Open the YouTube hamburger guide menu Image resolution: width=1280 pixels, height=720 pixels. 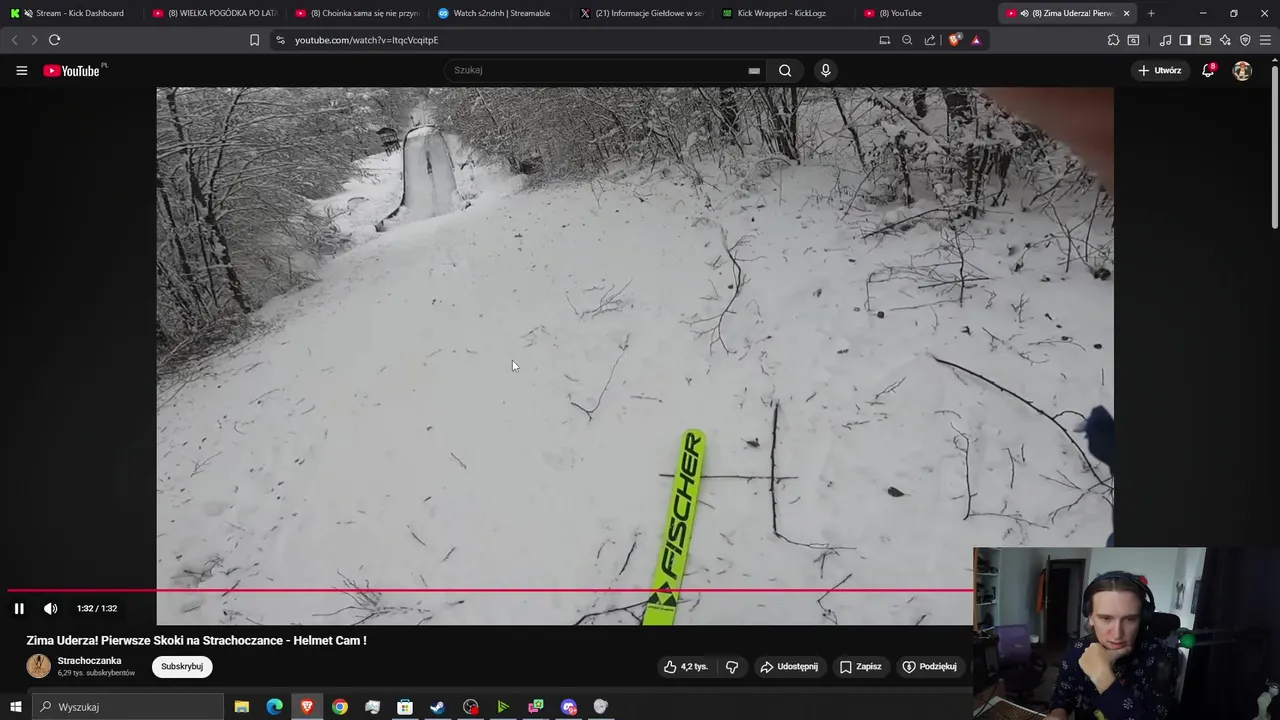tap(21, 70)
